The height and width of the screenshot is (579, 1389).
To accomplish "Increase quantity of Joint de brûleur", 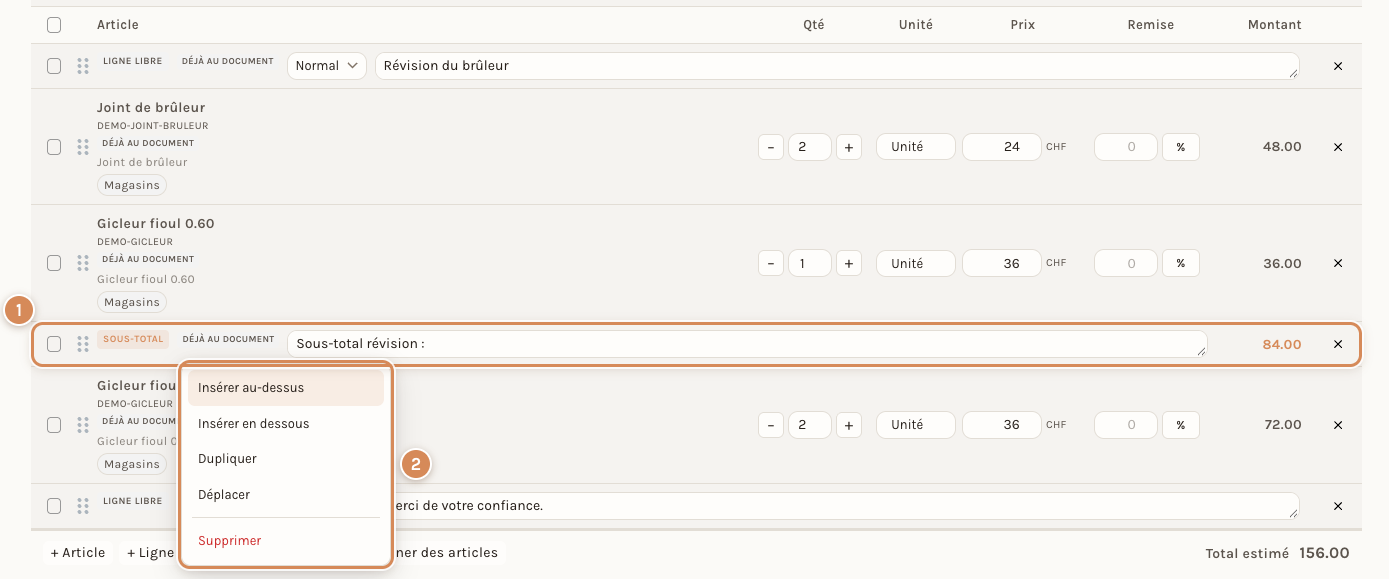I will click(x=849, y=147).
